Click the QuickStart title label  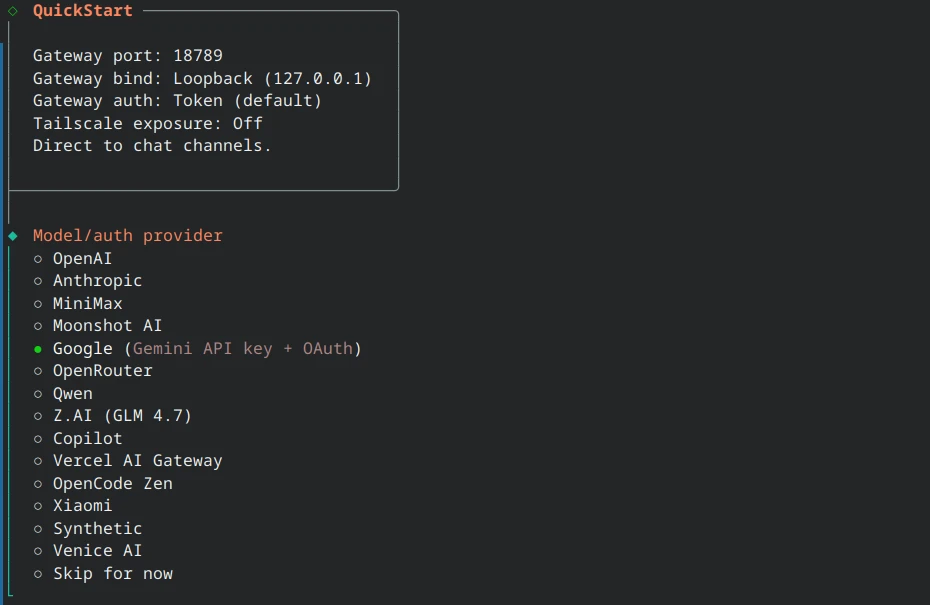(81, 11)
